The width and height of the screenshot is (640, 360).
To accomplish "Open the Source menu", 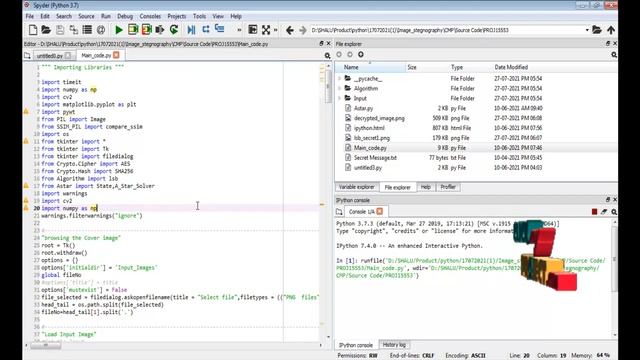I will click(x=86, y=16).
